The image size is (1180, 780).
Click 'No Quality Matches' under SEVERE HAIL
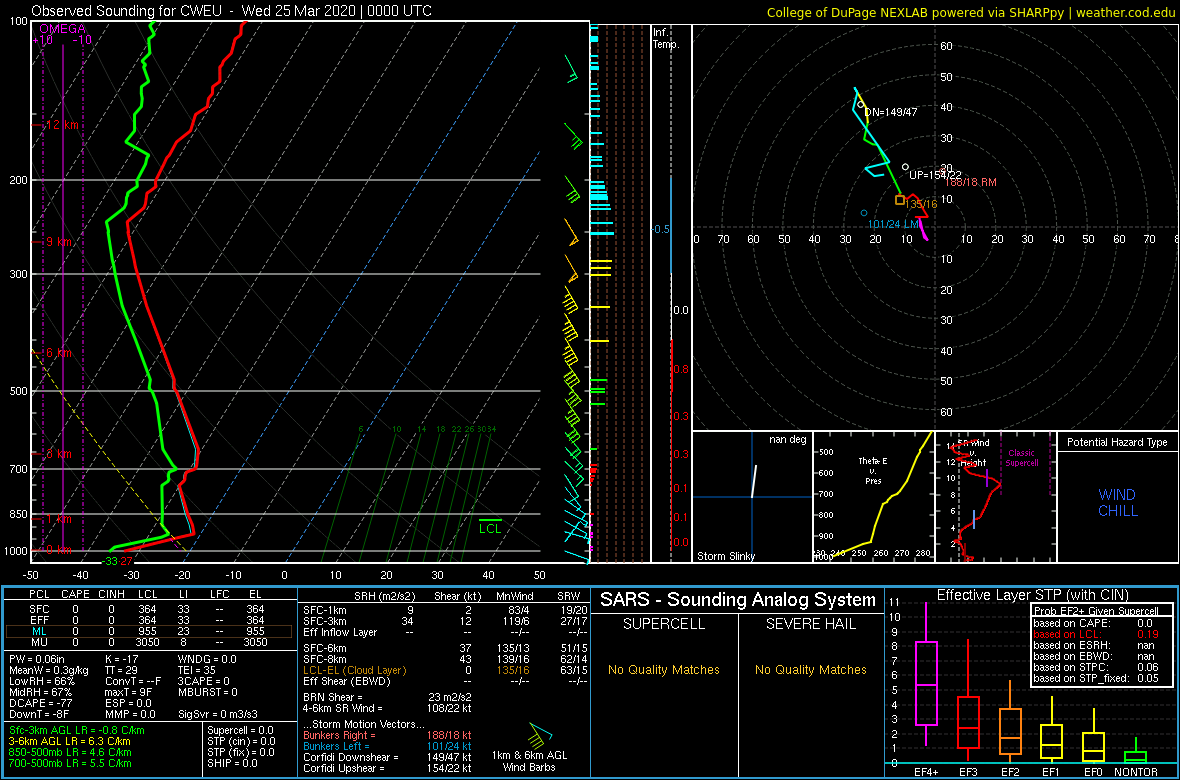click(x=811, y=669)
